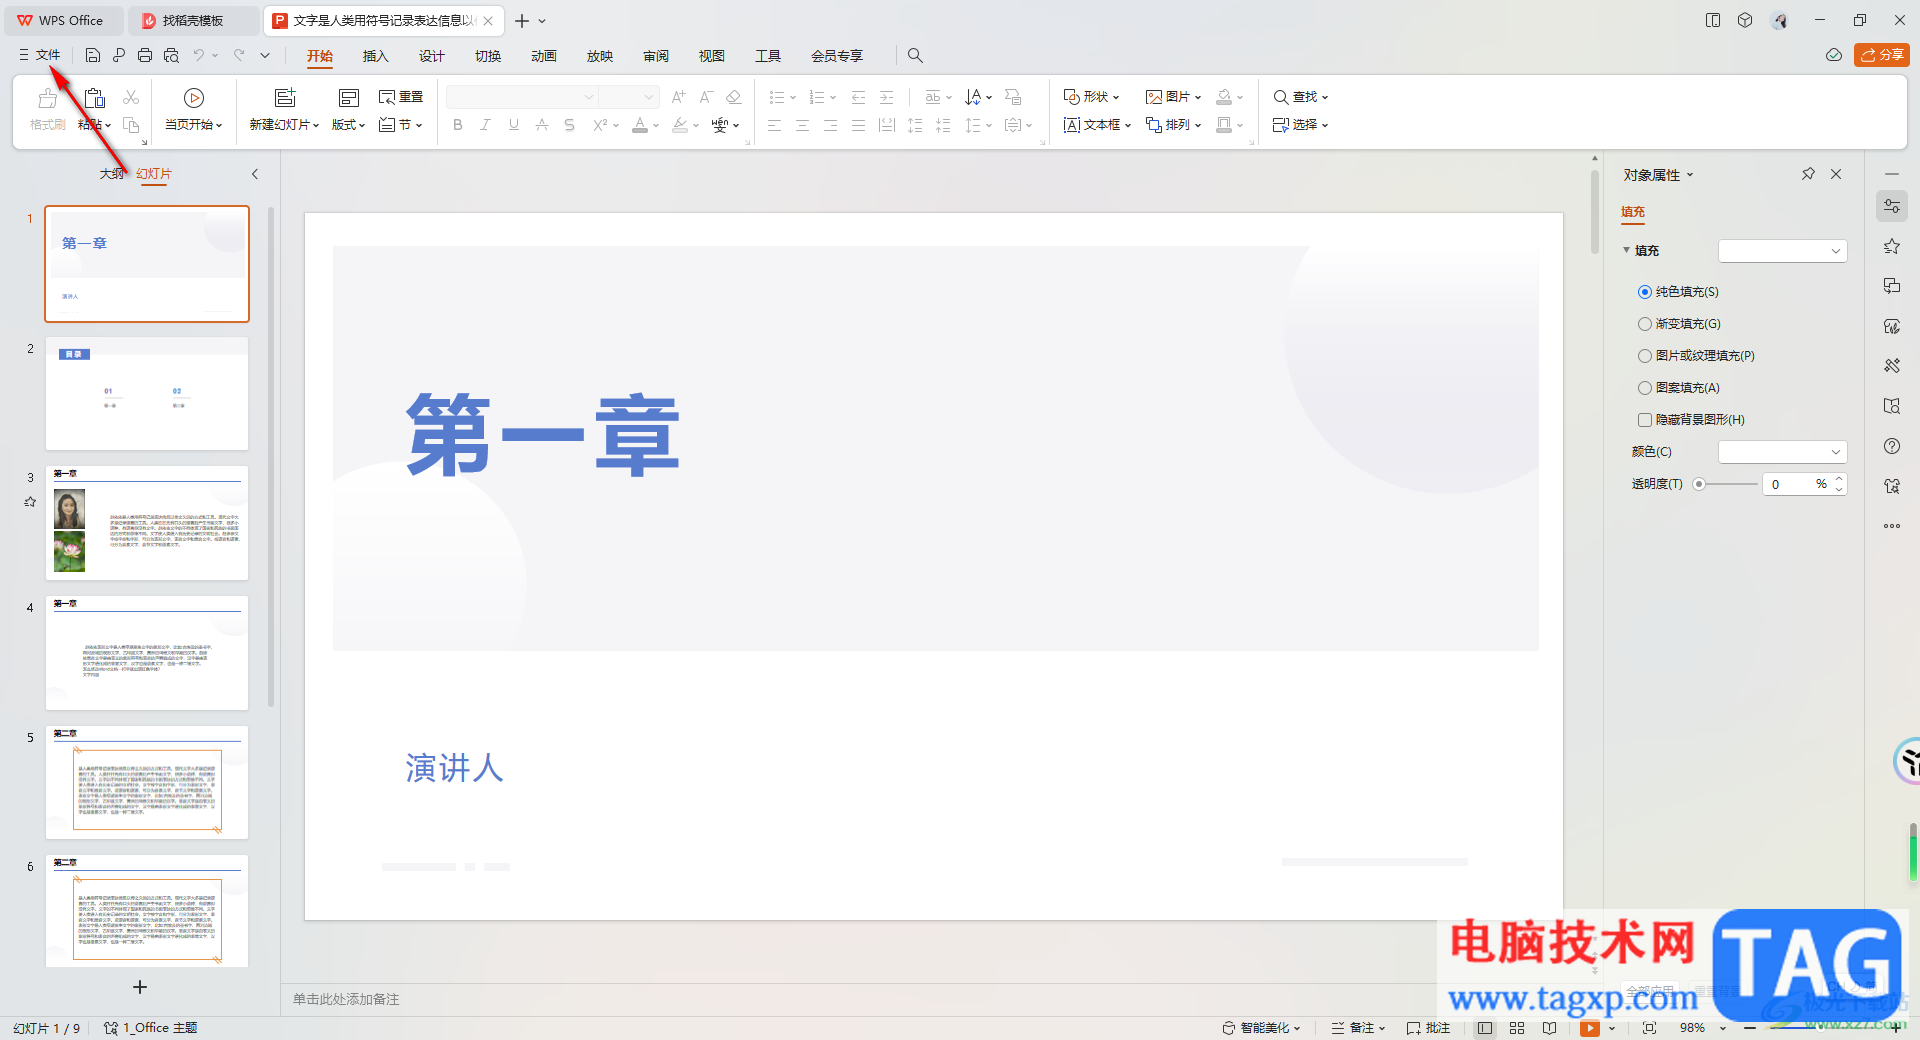Close the 对象属性 panel

(1836, 174)
